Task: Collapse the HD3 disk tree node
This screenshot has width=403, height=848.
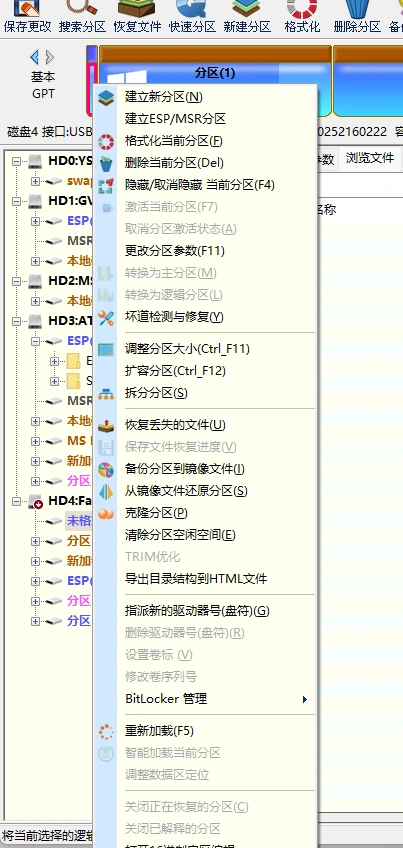Action: [x=17, y=321]
